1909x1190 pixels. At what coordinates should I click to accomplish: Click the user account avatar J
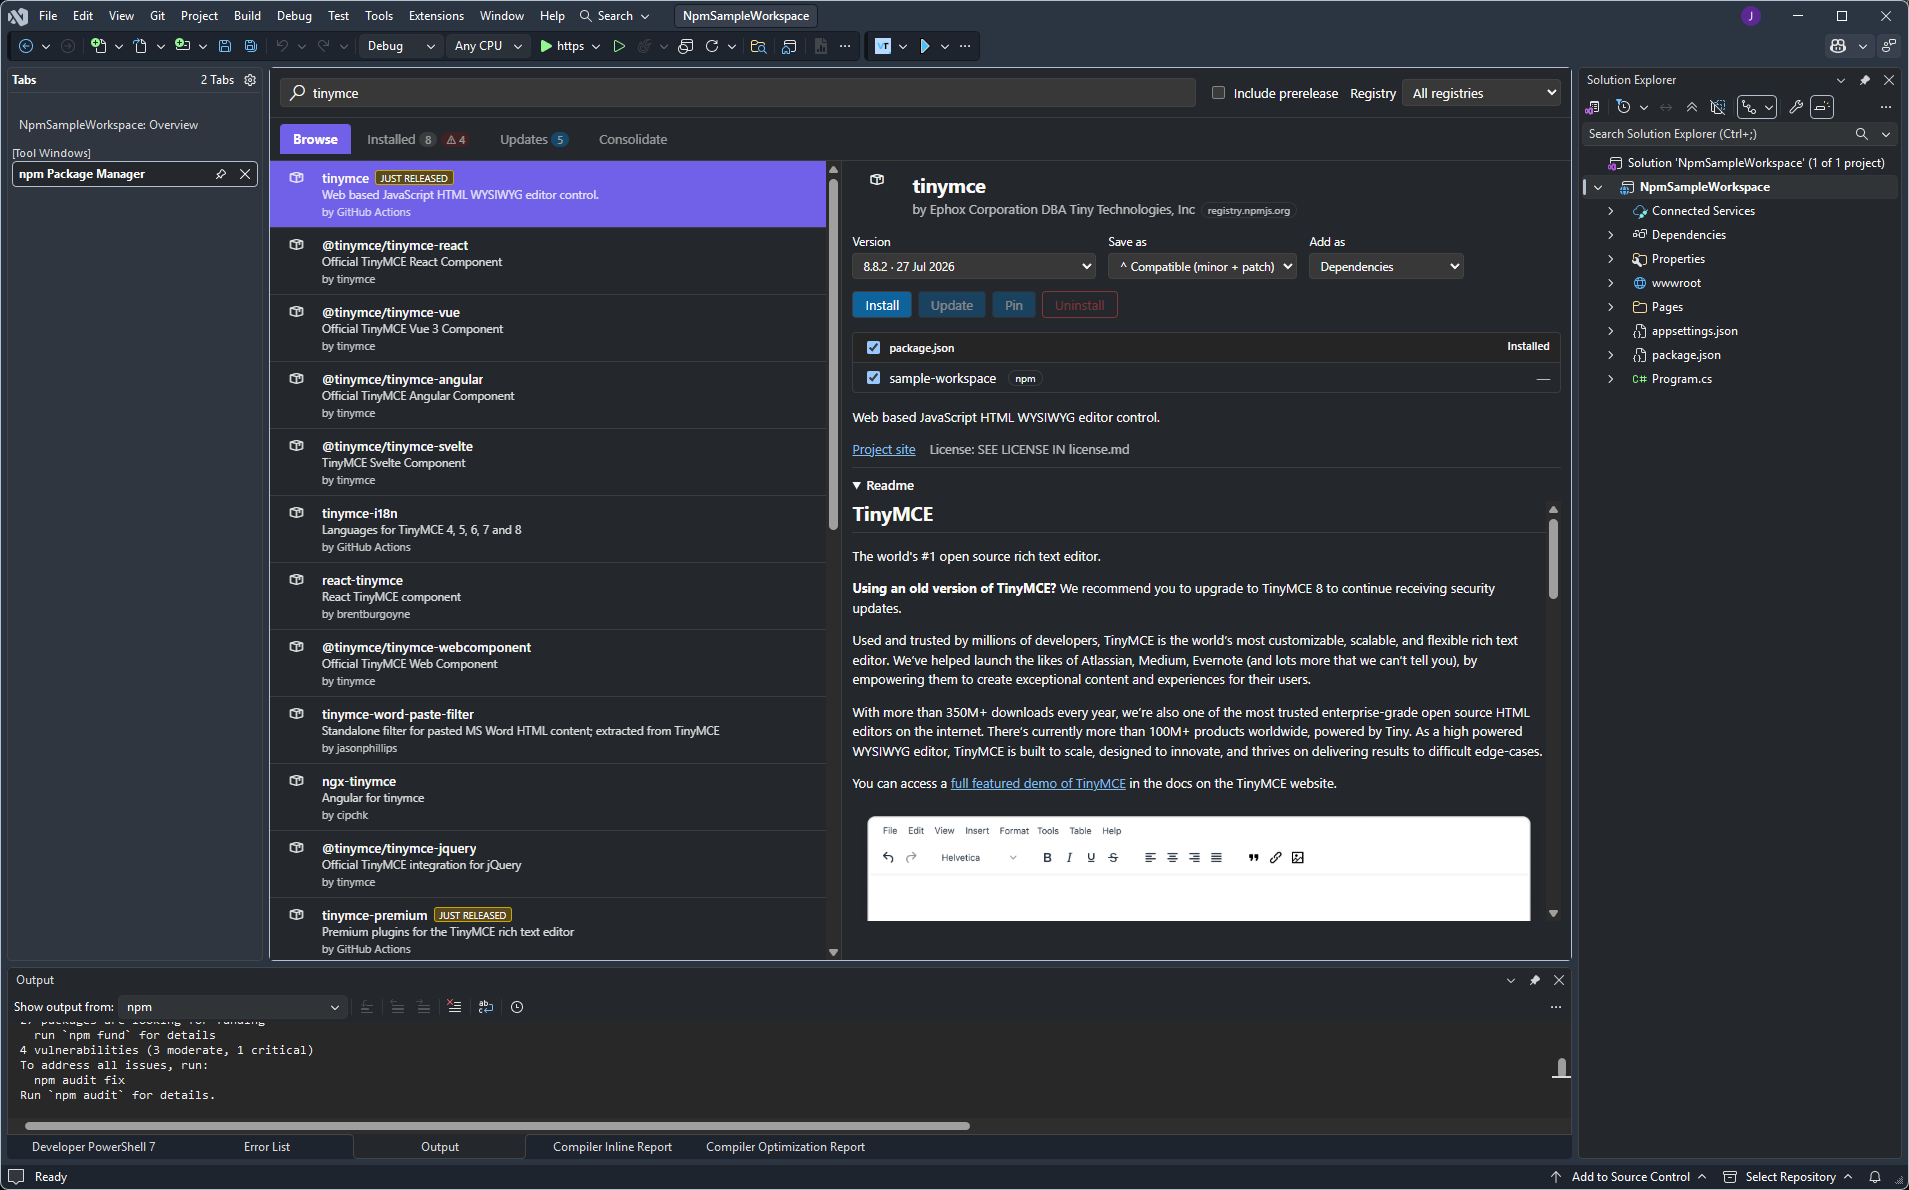1751,16
